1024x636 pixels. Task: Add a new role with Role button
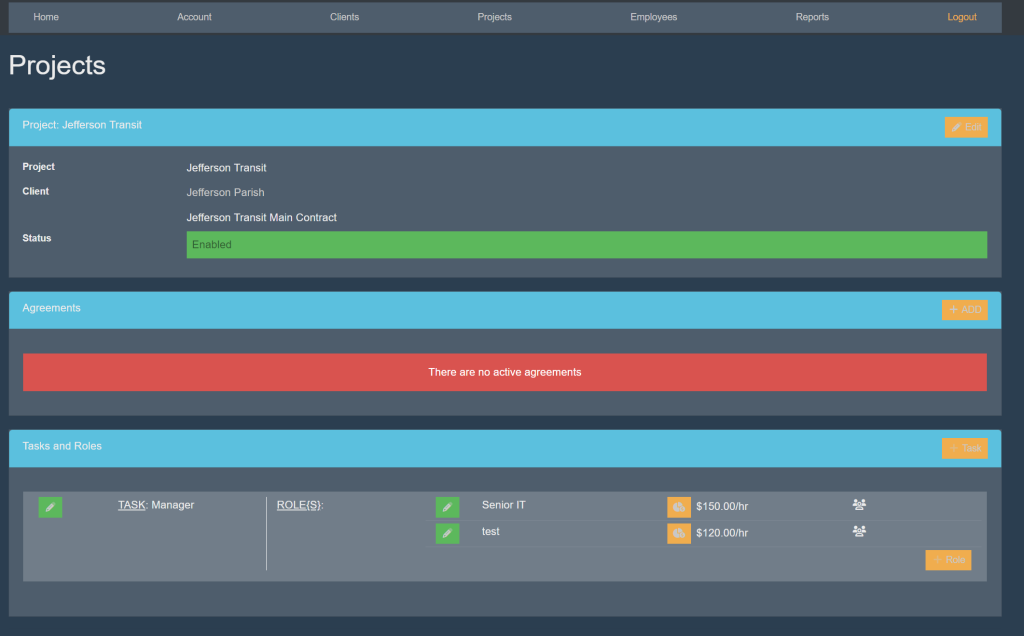coord(948,560)
